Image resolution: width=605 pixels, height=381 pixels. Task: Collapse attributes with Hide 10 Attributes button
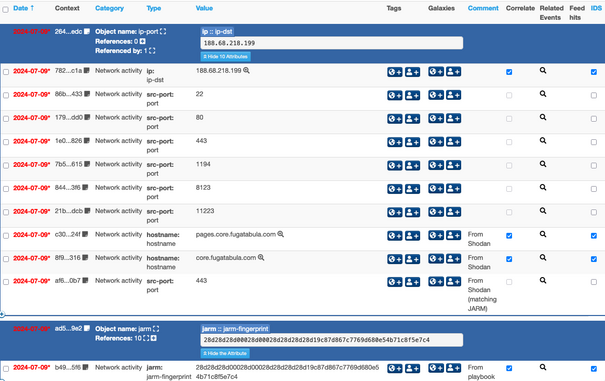225,56
